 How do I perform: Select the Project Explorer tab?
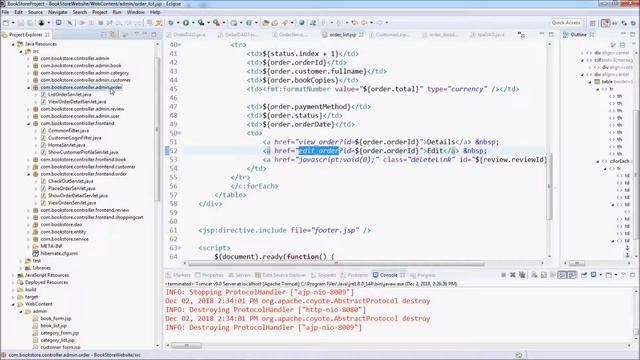26,35
